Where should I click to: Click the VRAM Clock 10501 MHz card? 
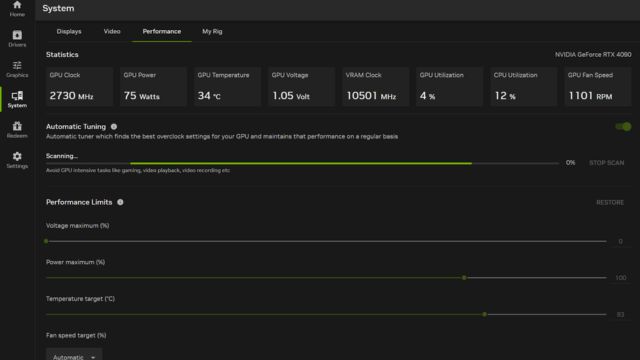[x=376, y=87]
